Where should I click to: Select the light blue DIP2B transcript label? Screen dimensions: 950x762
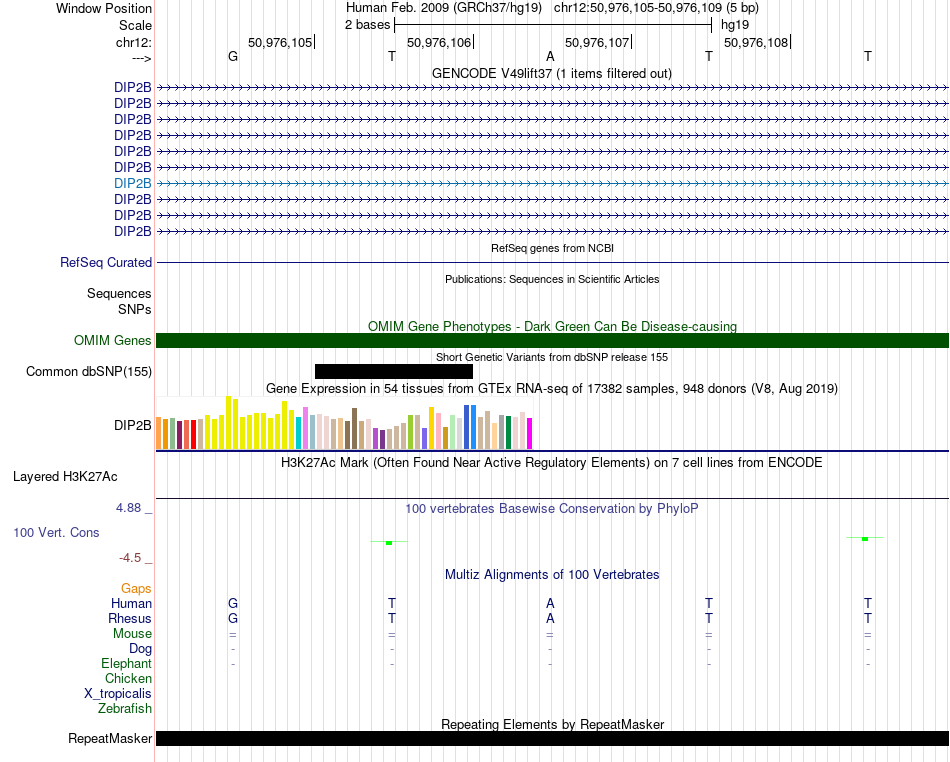click(133, 183)
